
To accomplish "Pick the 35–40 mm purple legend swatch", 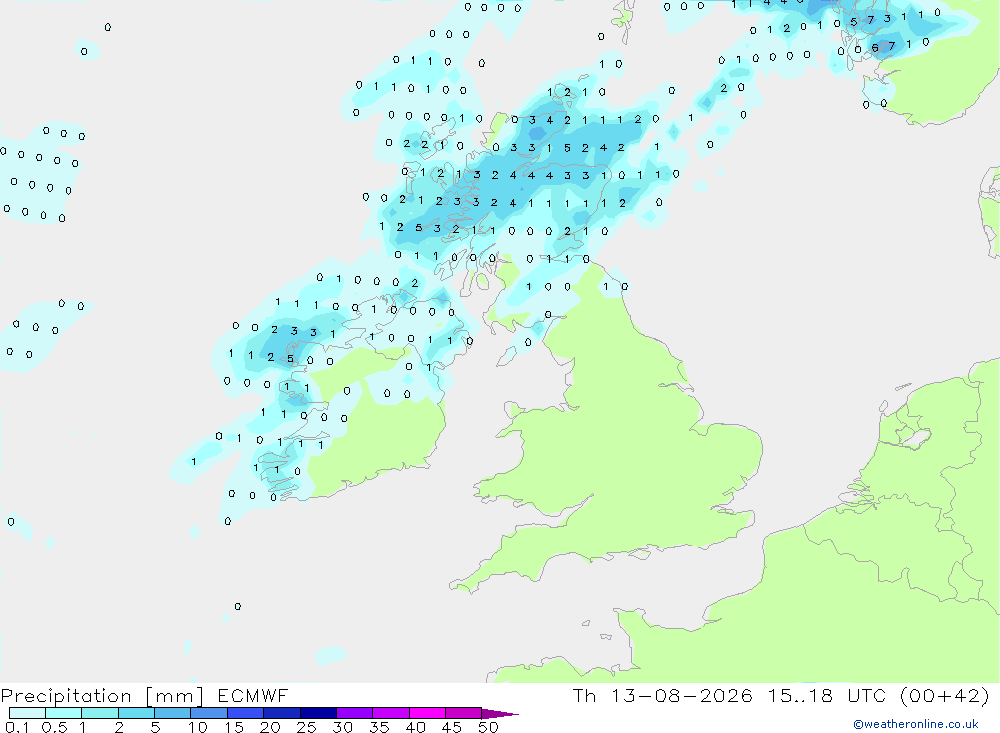I will [391, 713].
